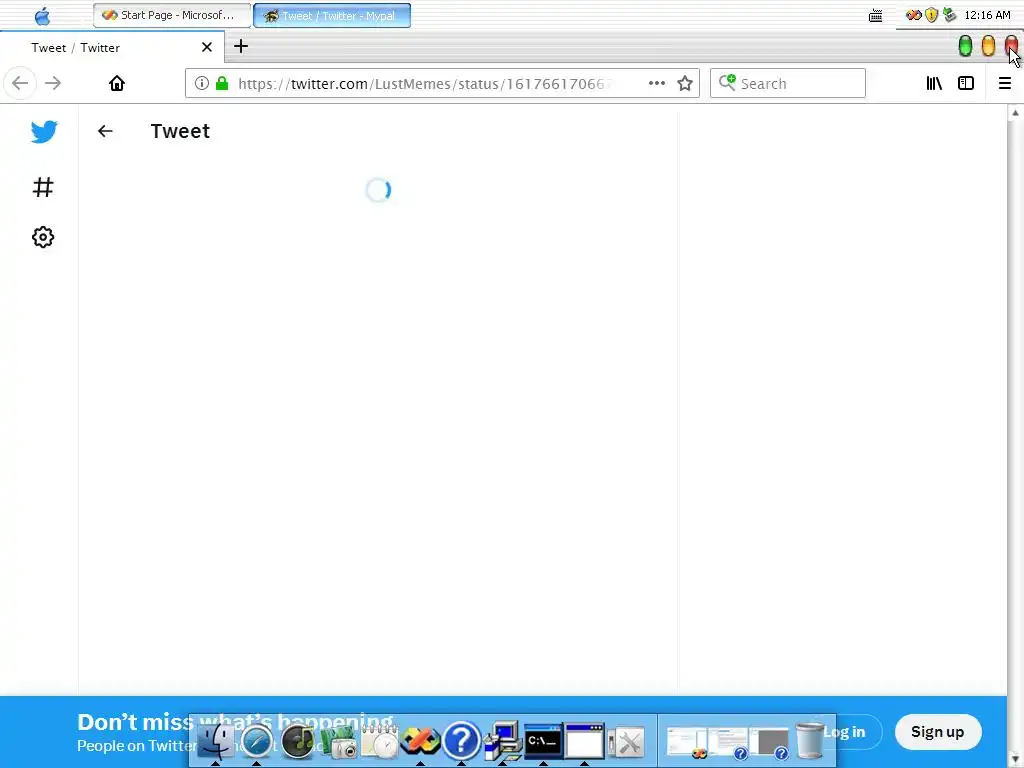Screen dimensions: 1024x768
Task: Open the photo camera dock icon
Action: [x=338, y=743]
